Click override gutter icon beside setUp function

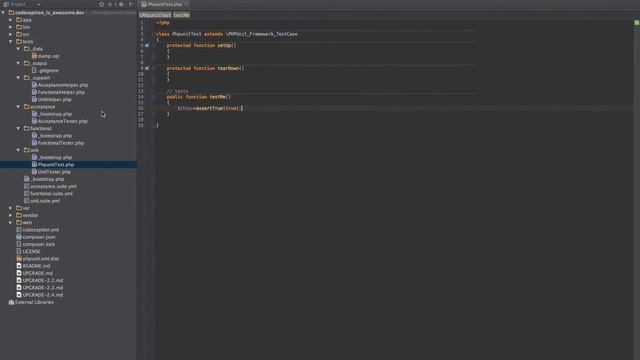click(147, 45)
